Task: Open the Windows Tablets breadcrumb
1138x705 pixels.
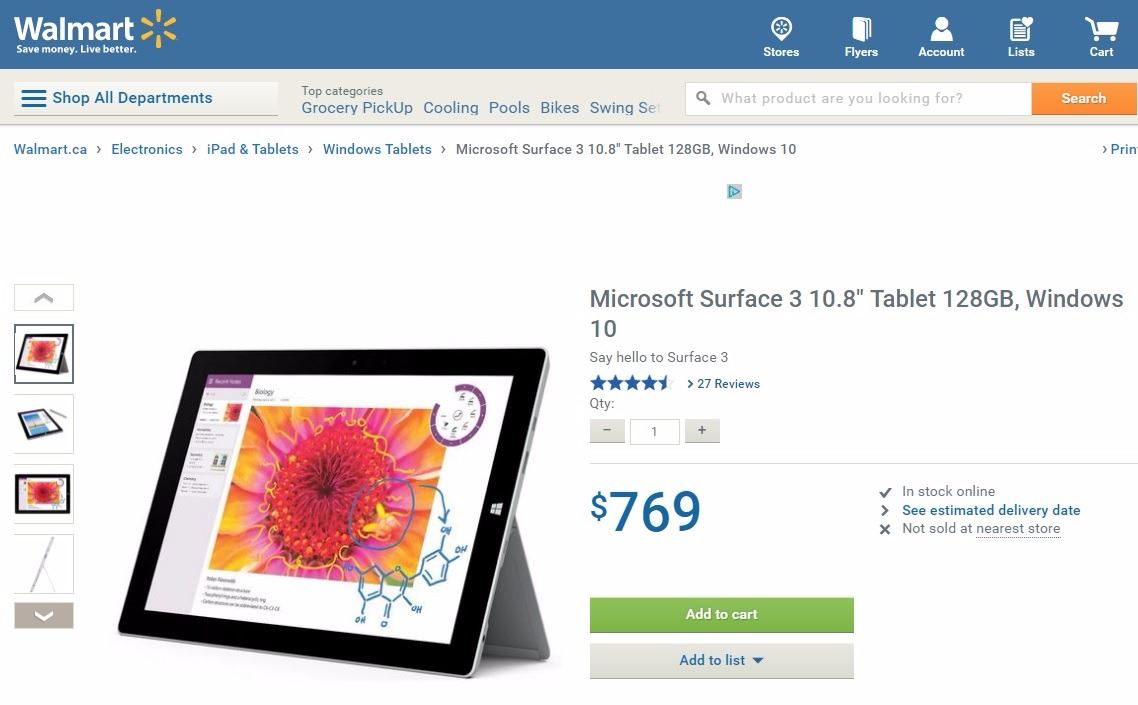Action: [x=377, y=149]
